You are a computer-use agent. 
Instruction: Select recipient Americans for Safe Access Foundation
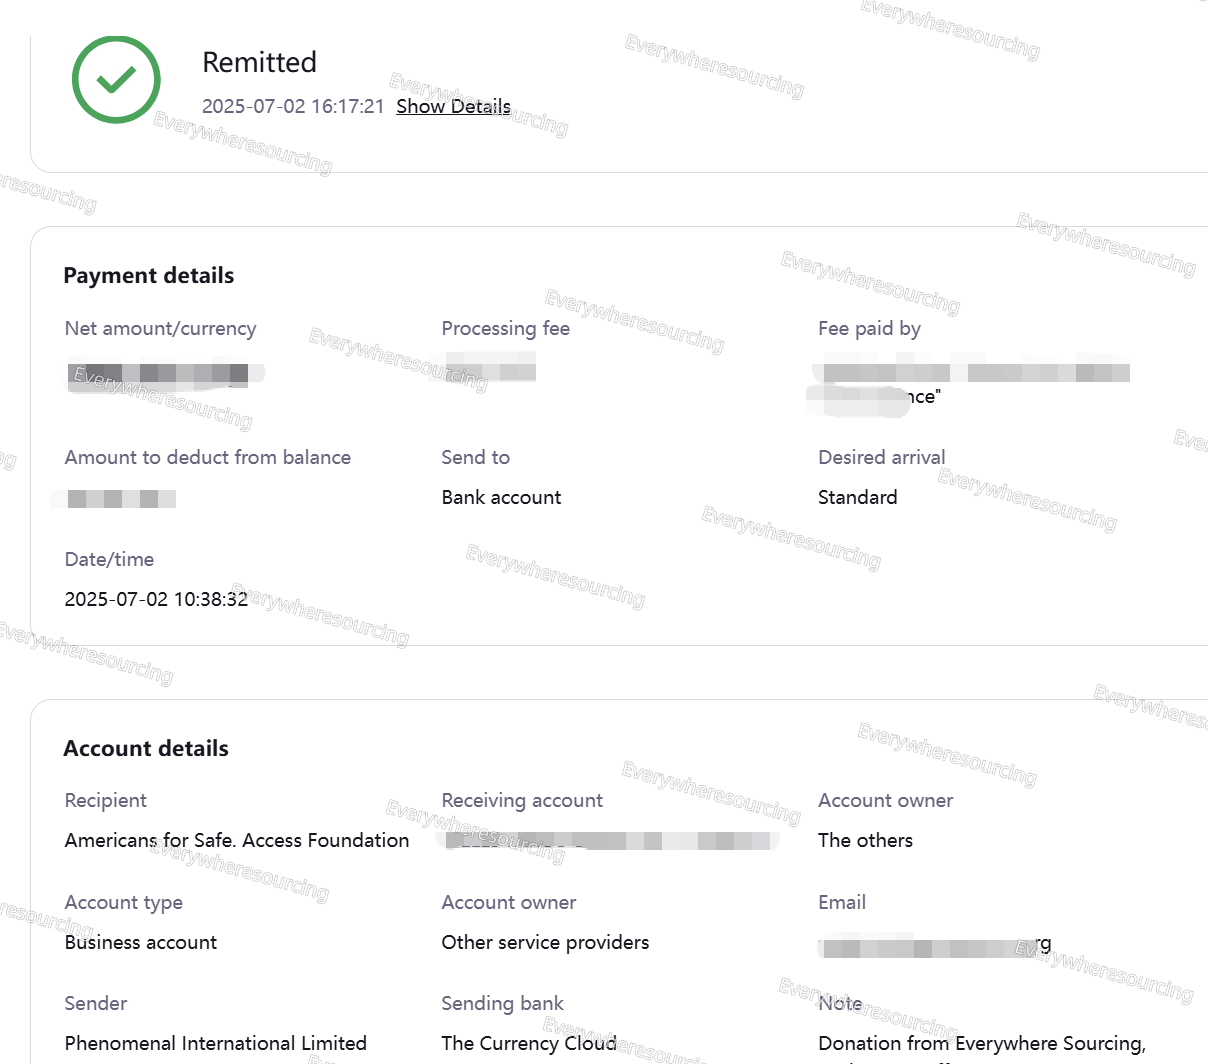[237, 841]
